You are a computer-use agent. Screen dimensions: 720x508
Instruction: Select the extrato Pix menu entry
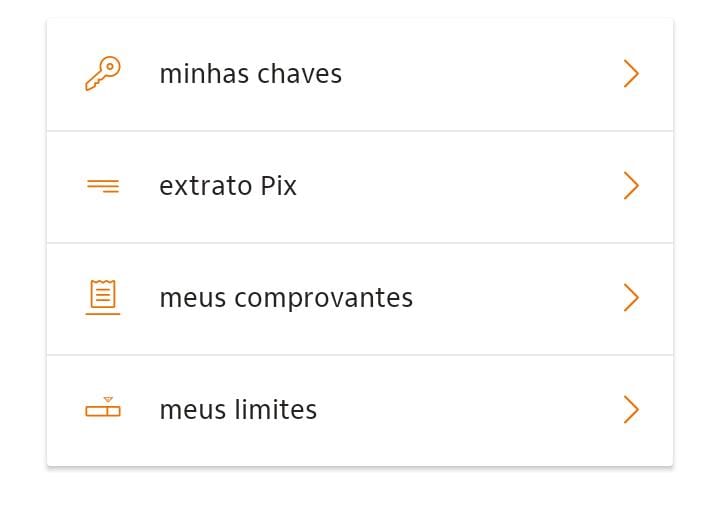[360, 187]
